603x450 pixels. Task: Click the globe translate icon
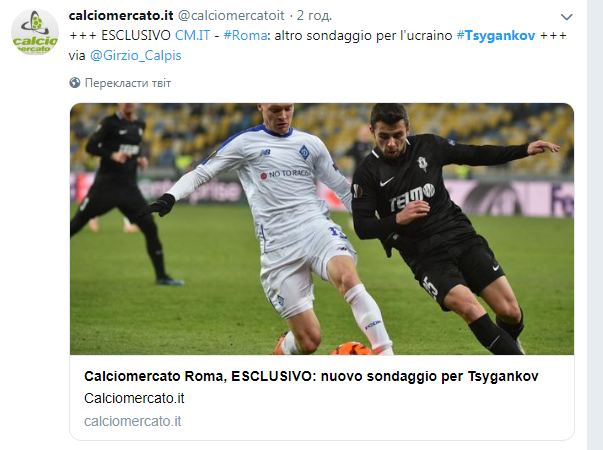[x=75, y=83]
